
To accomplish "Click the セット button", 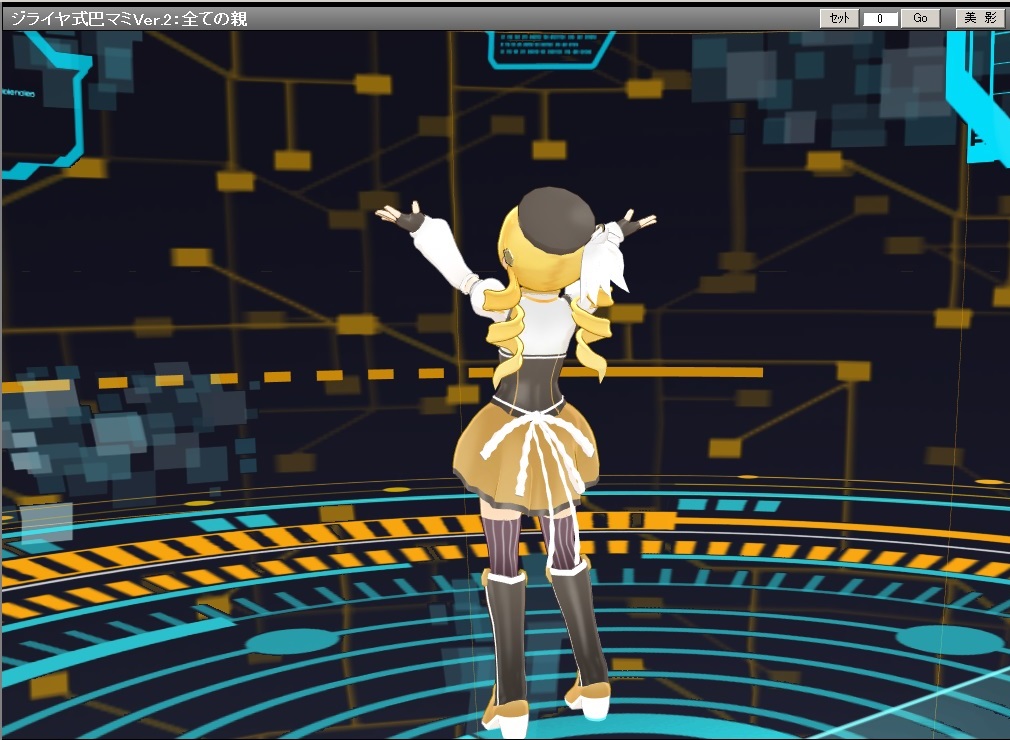I will tap(839, 18).
